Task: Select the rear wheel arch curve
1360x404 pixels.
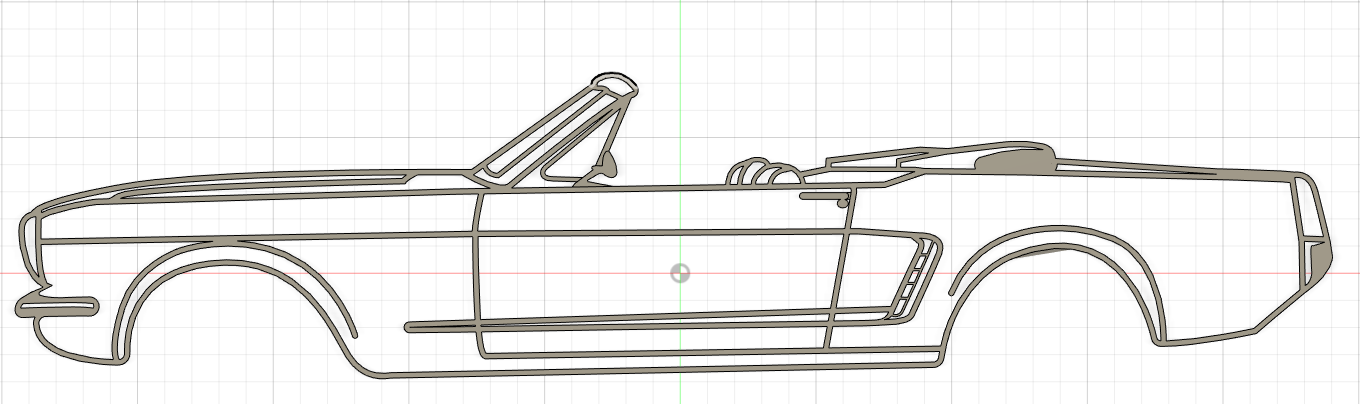Action: pos(1050,240)
